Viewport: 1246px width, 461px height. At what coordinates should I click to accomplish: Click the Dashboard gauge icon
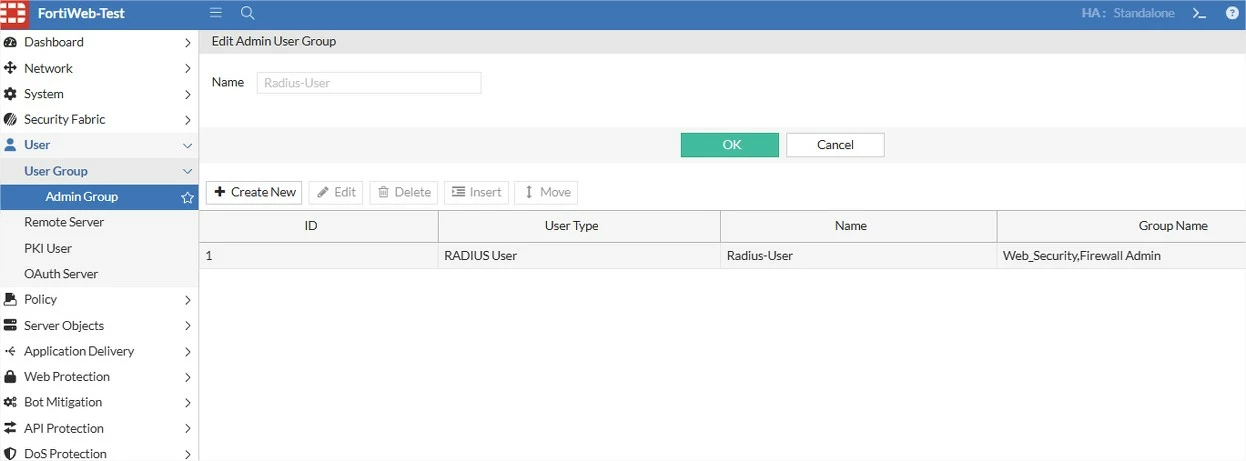point(11,42)
